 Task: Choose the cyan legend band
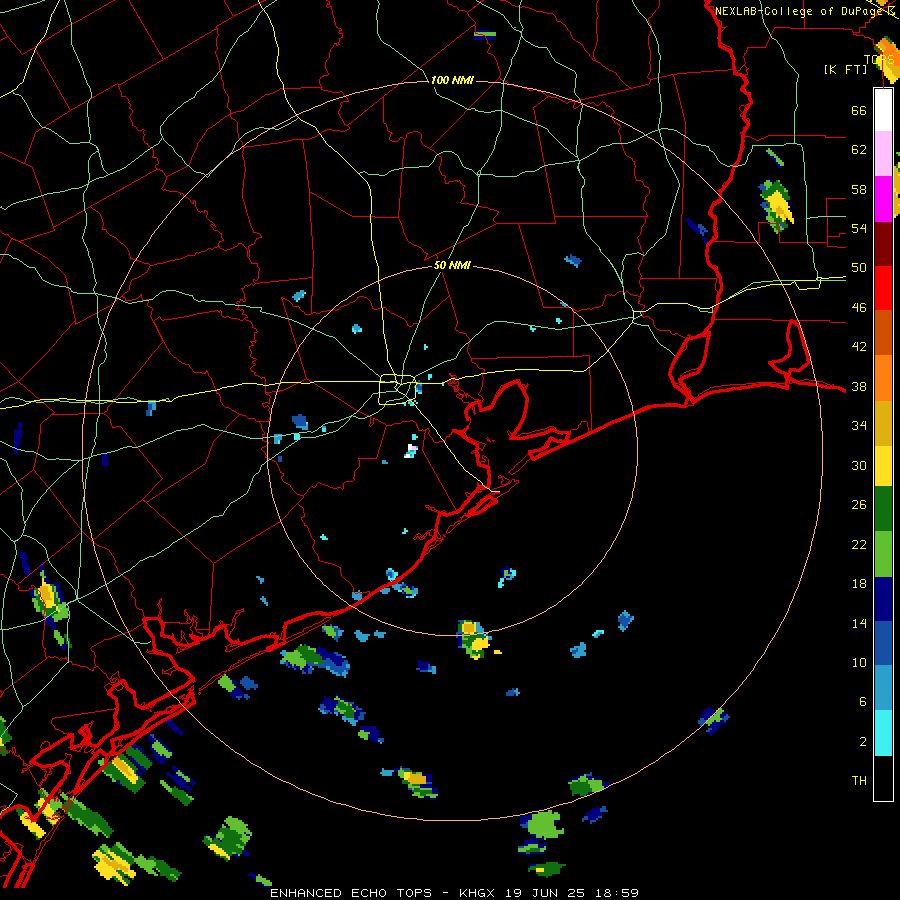[883, 733]
